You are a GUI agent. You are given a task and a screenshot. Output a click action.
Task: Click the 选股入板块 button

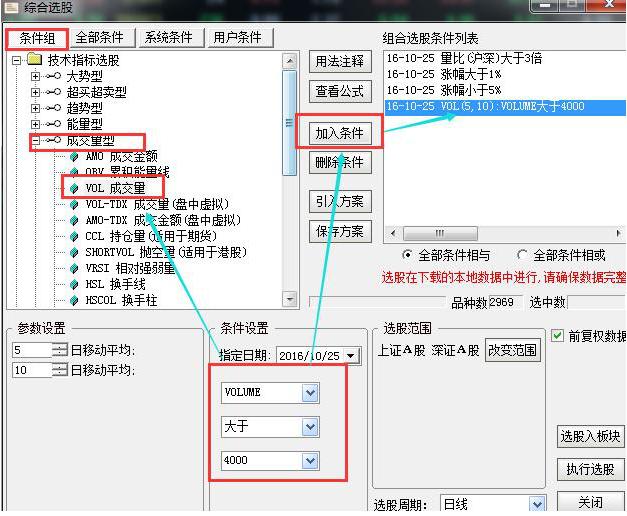pyautogui.click(x=591, y=436)
